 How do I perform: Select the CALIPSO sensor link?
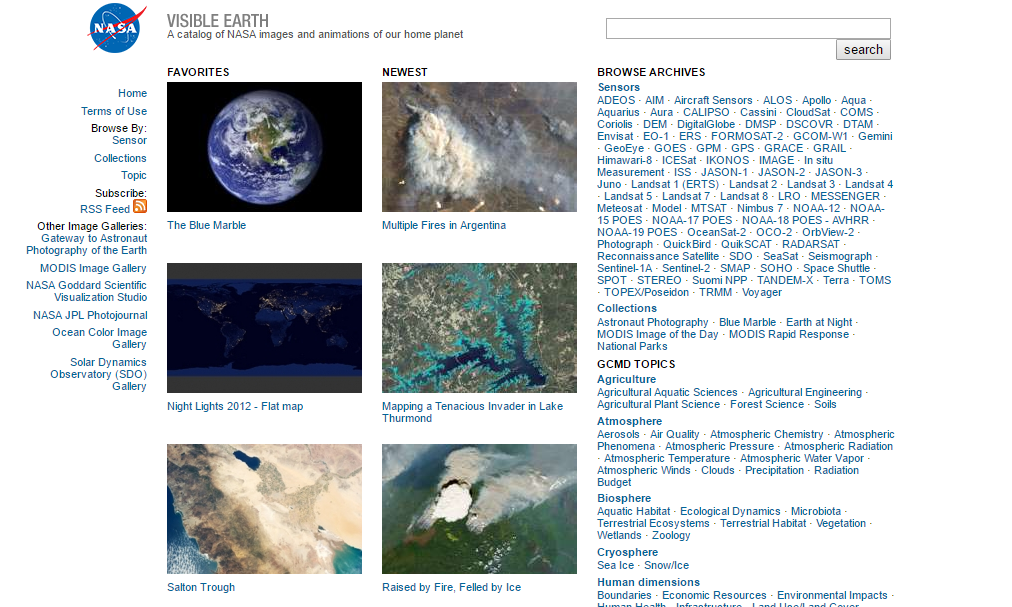pos(706,112)
